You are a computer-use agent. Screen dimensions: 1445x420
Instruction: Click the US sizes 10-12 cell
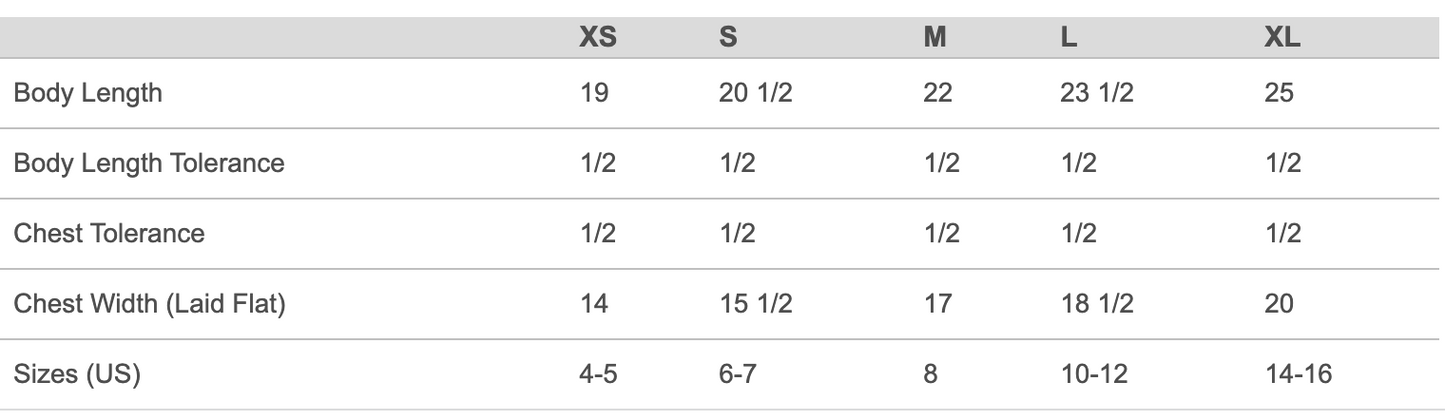[1094, 374]
